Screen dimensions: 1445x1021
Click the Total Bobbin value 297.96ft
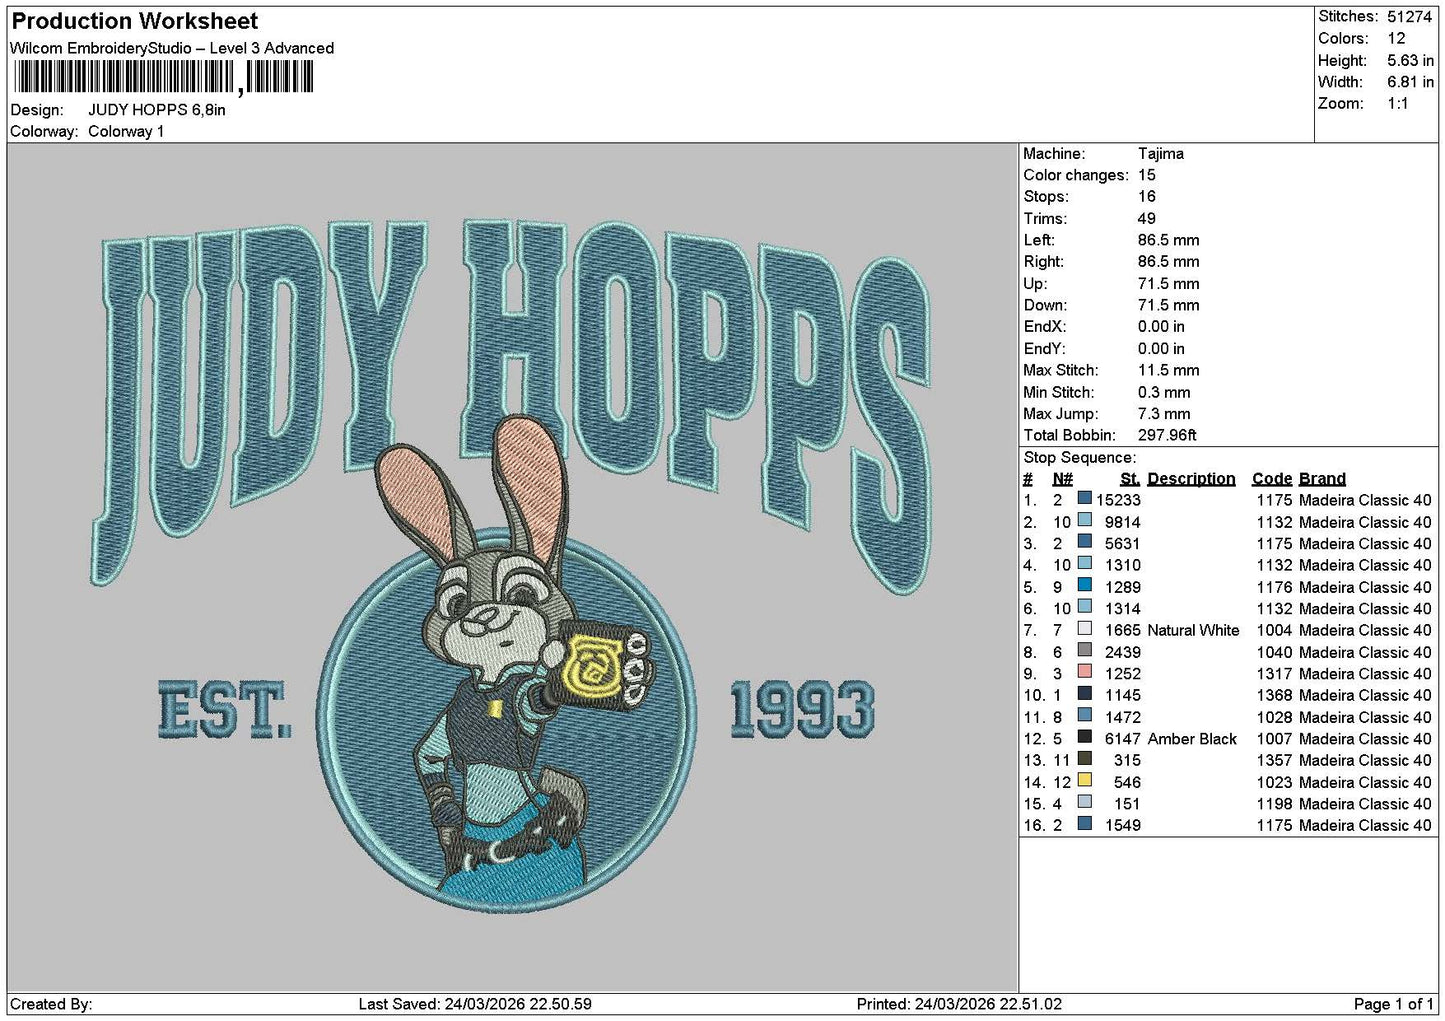click(x=1167, y=435)
